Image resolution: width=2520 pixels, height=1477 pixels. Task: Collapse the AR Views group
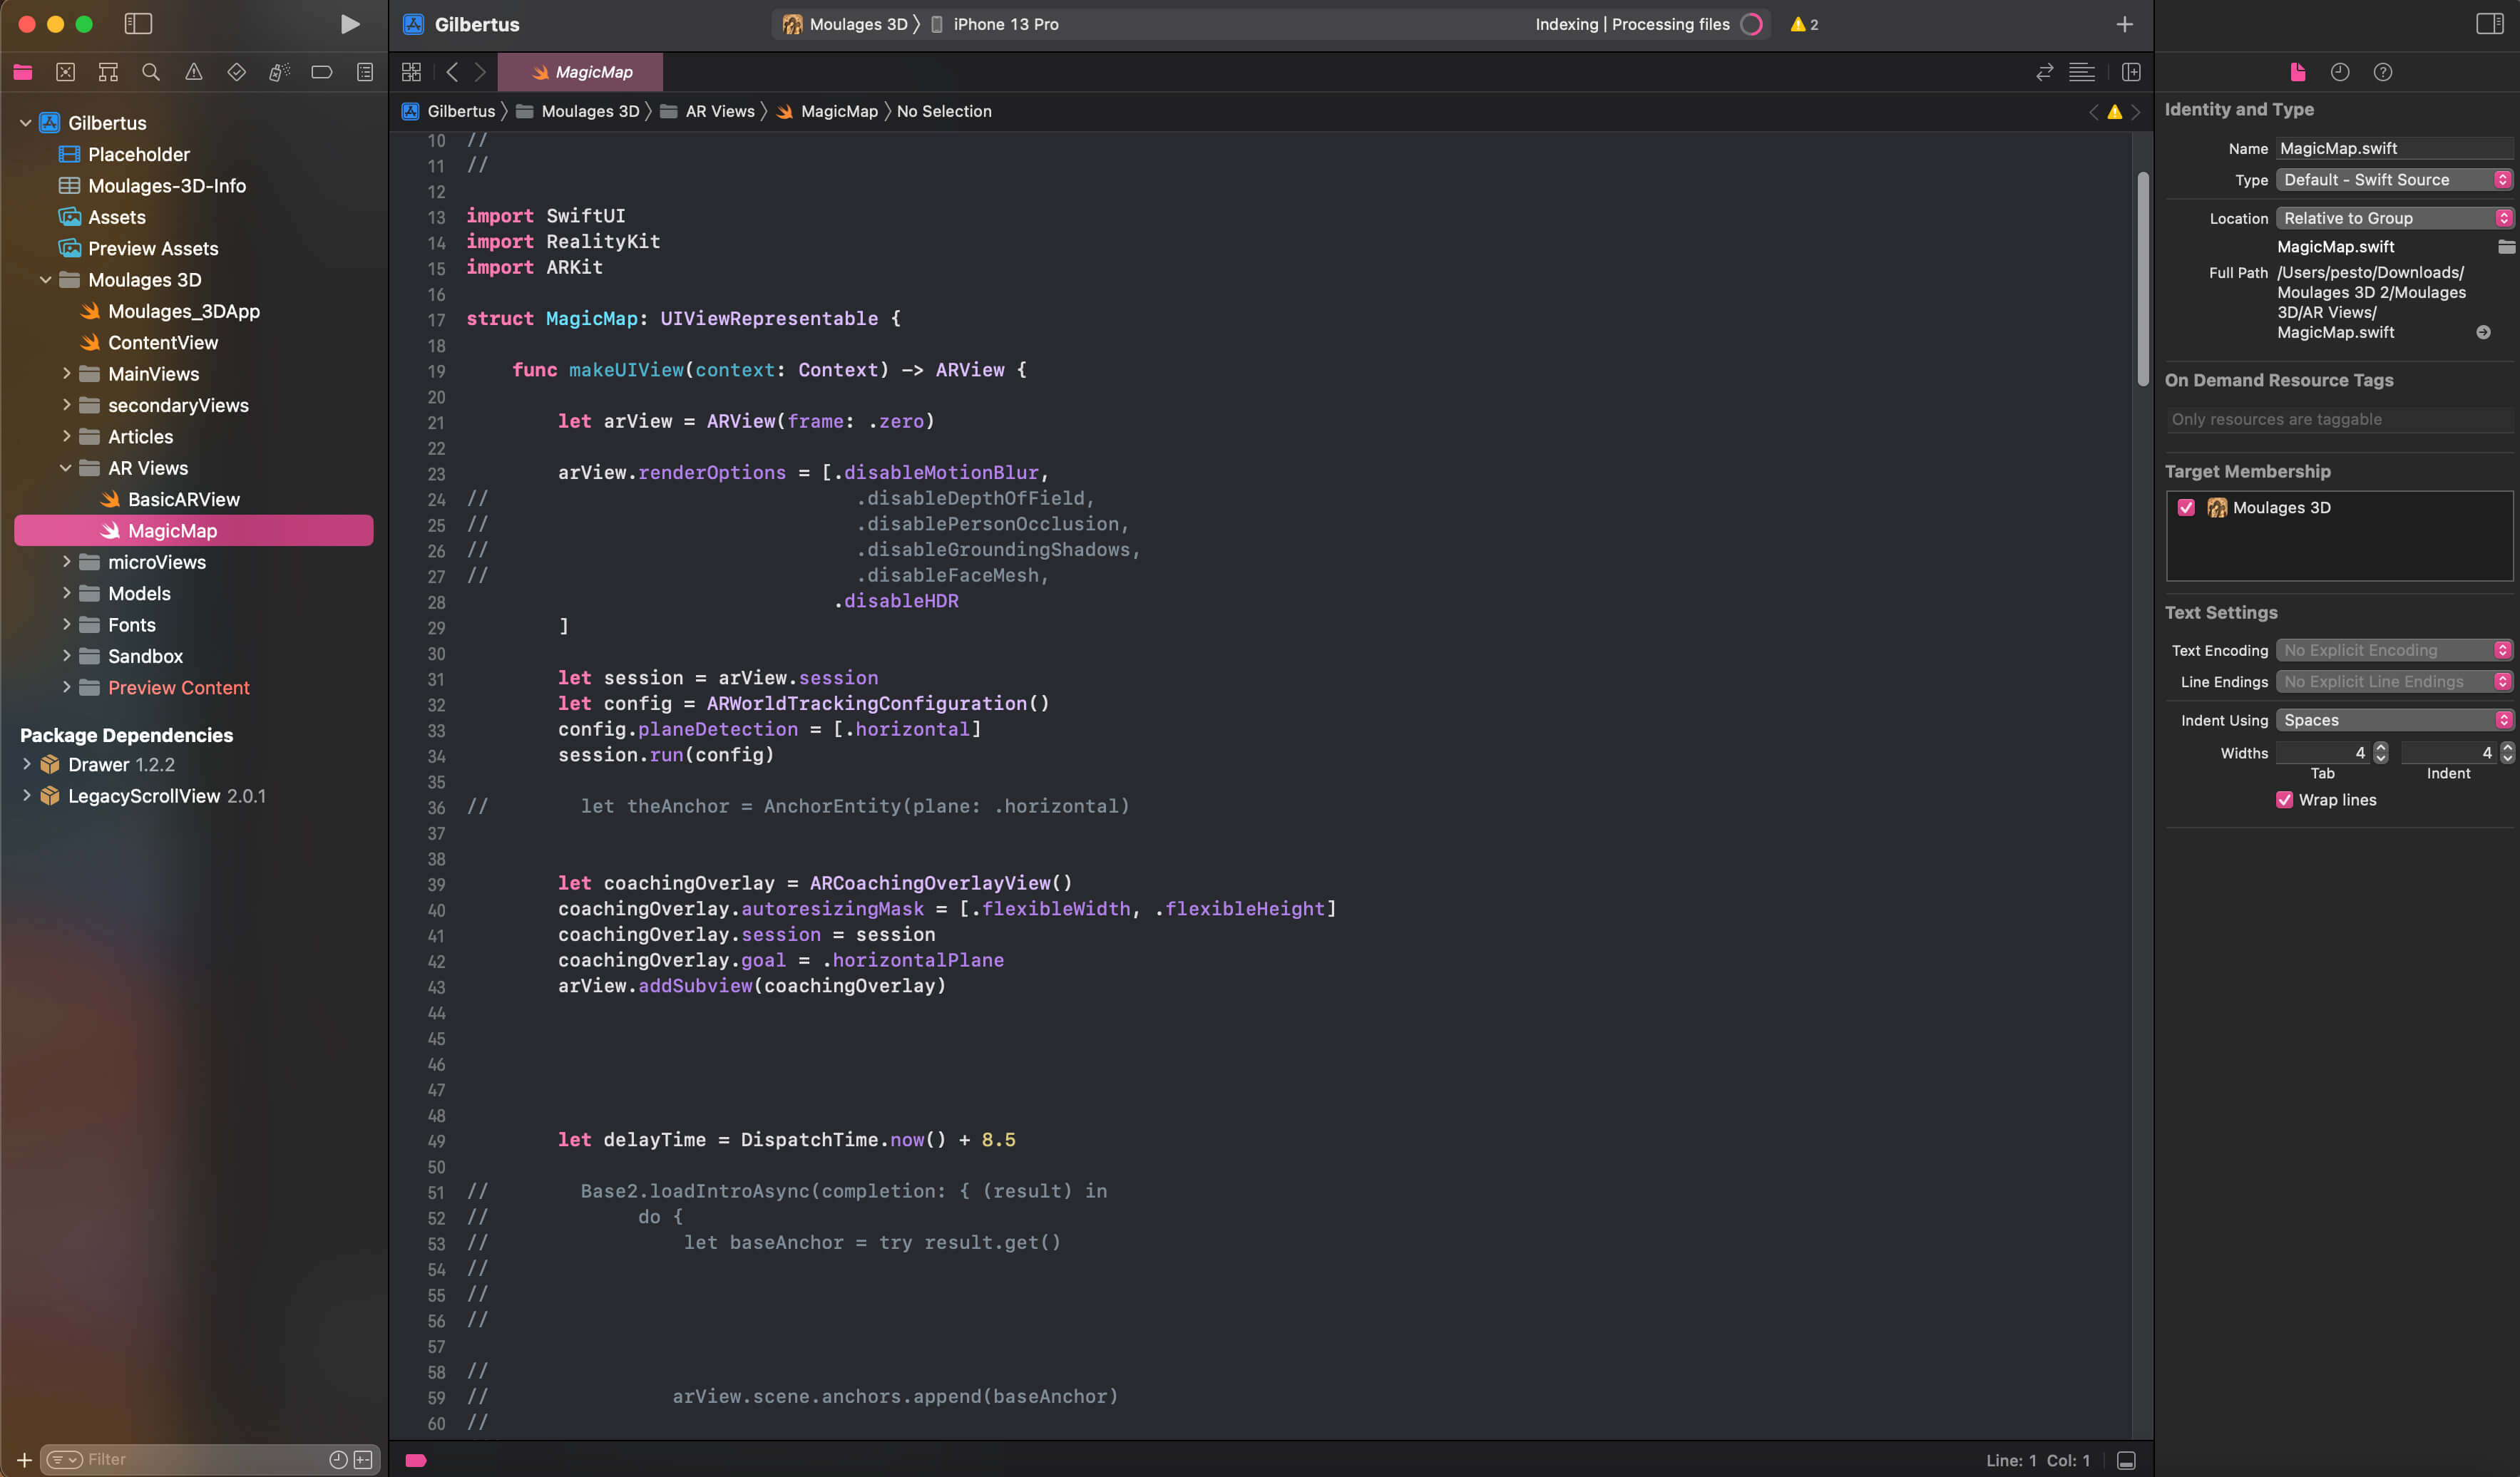64,467
